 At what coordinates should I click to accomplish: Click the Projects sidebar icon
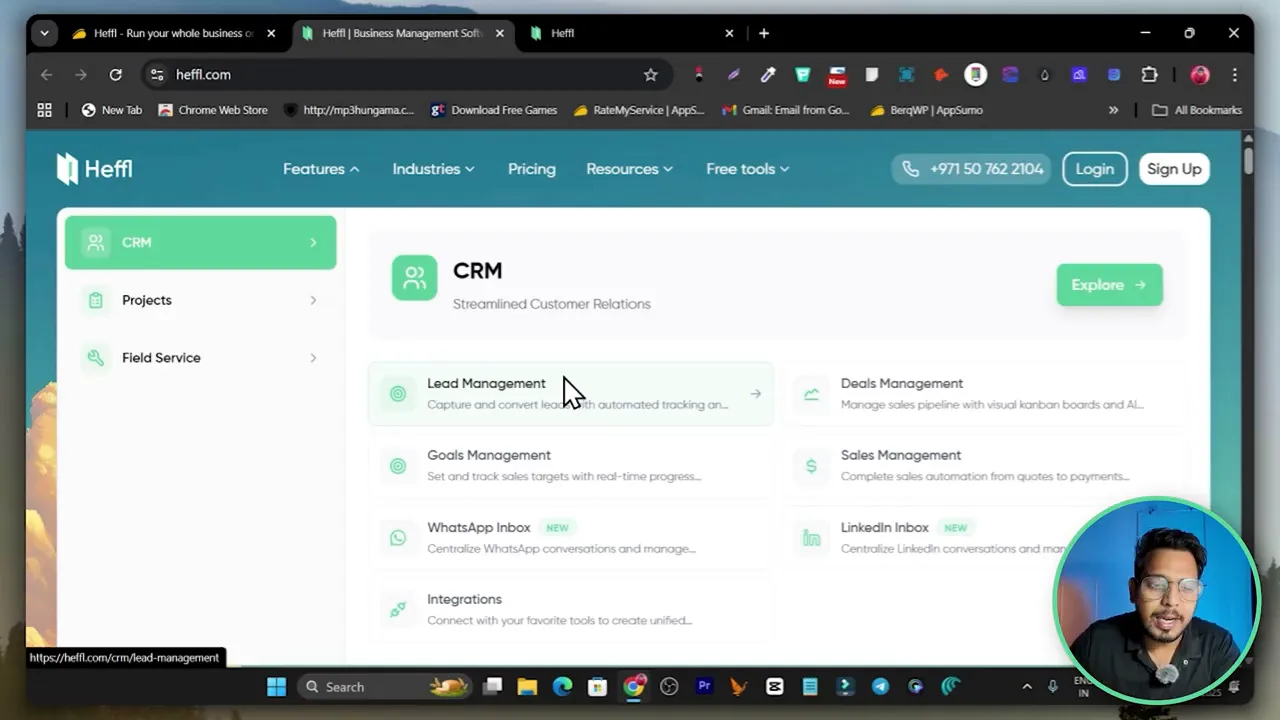point(95,300)
